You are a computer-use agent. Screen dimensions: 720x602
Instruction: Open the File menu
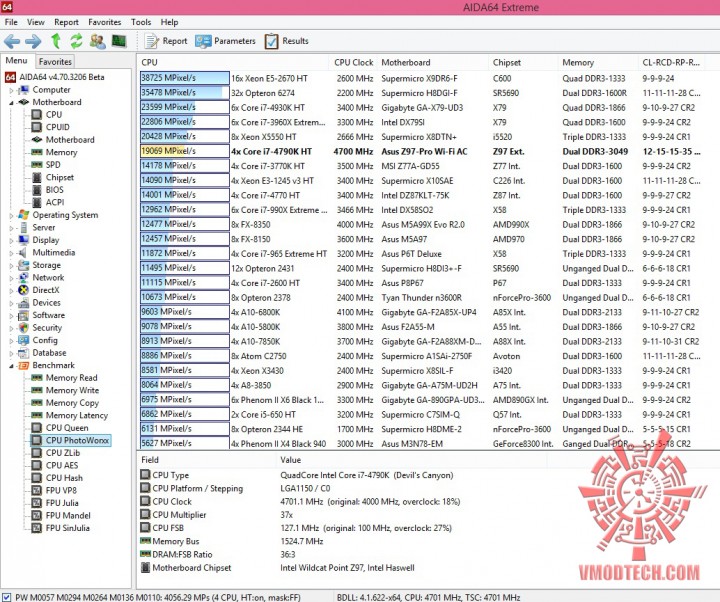[11, 22]
